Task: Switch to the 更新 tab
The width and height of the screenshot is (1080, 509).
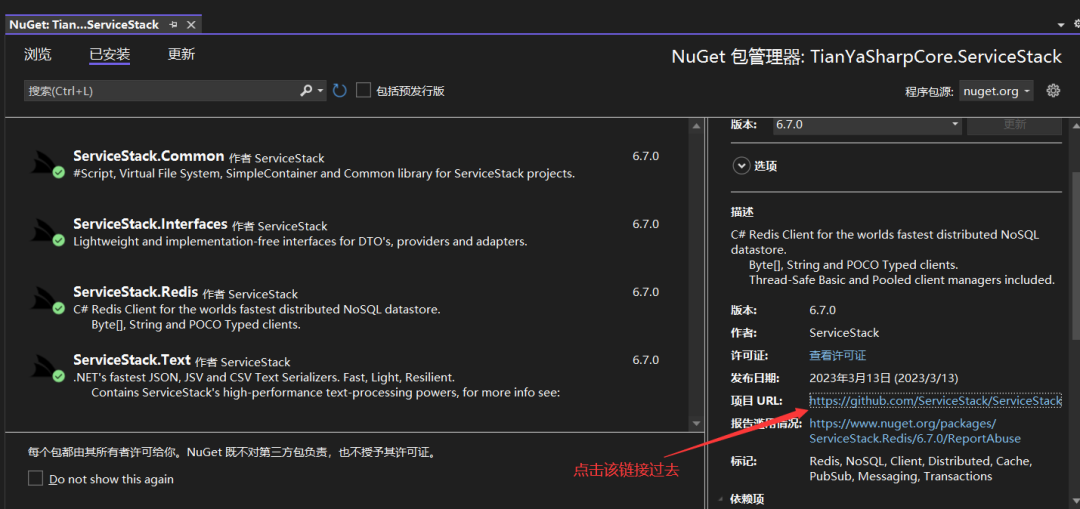Action: 181,54
